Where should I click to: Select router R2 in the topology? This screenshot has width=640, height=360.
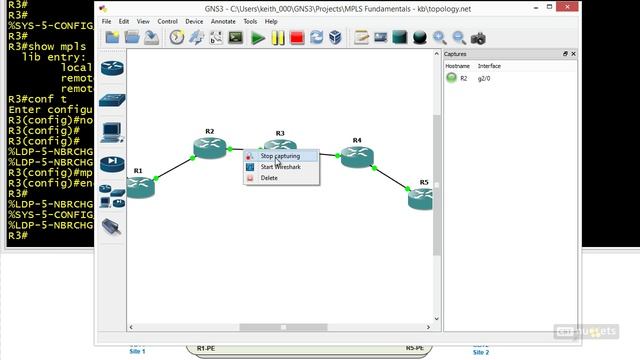(x=210, y=147)
